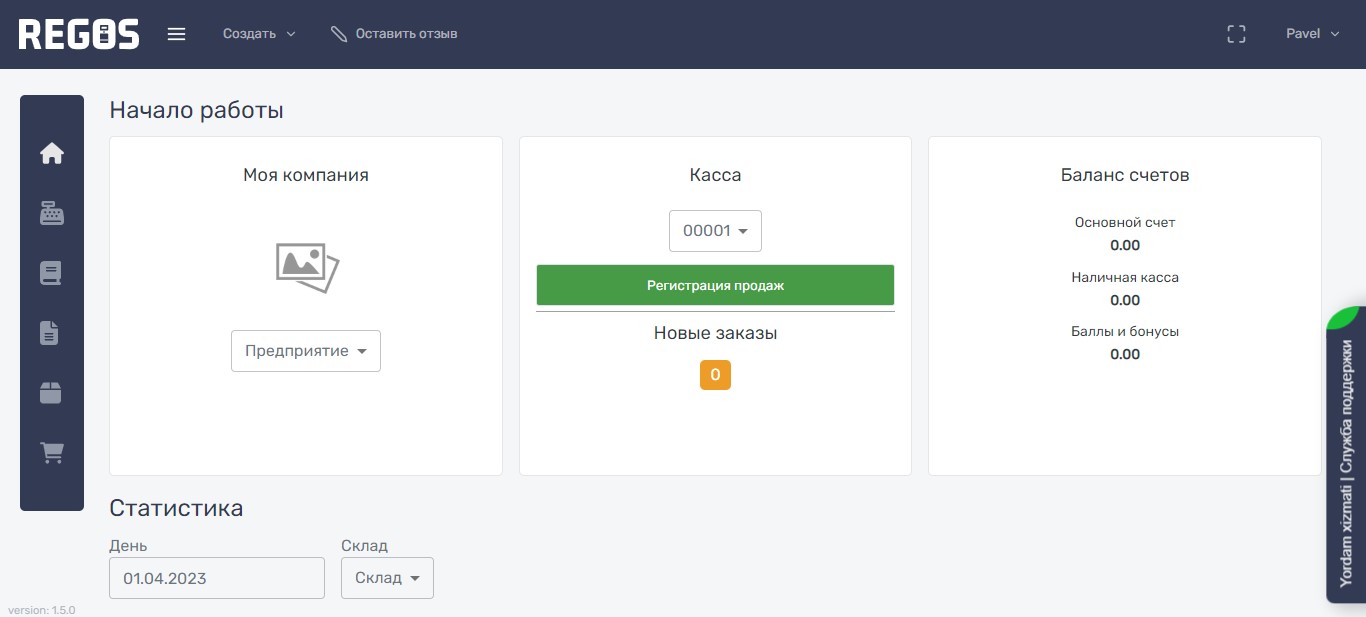Expand the Предприятие dropdown
The width and height of the screenshot is (1366, 617).
tap(306, 351)
